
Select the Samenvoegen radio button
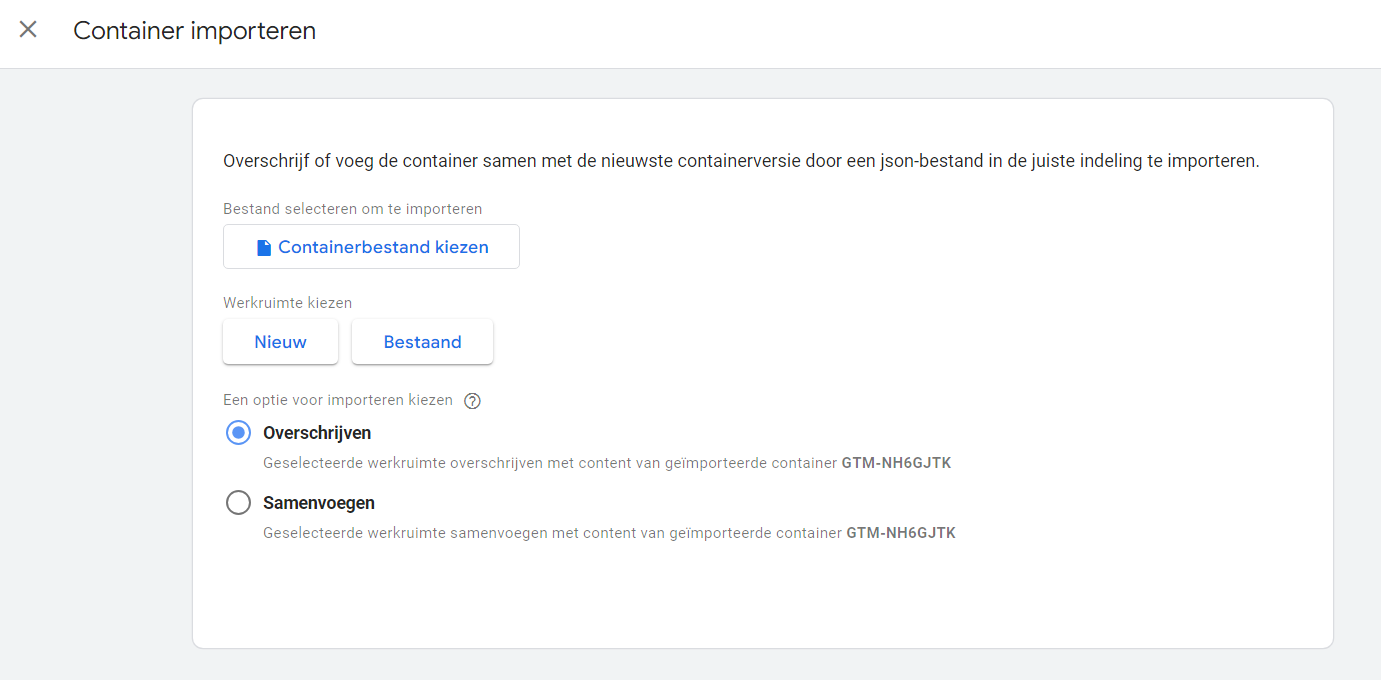238,503
